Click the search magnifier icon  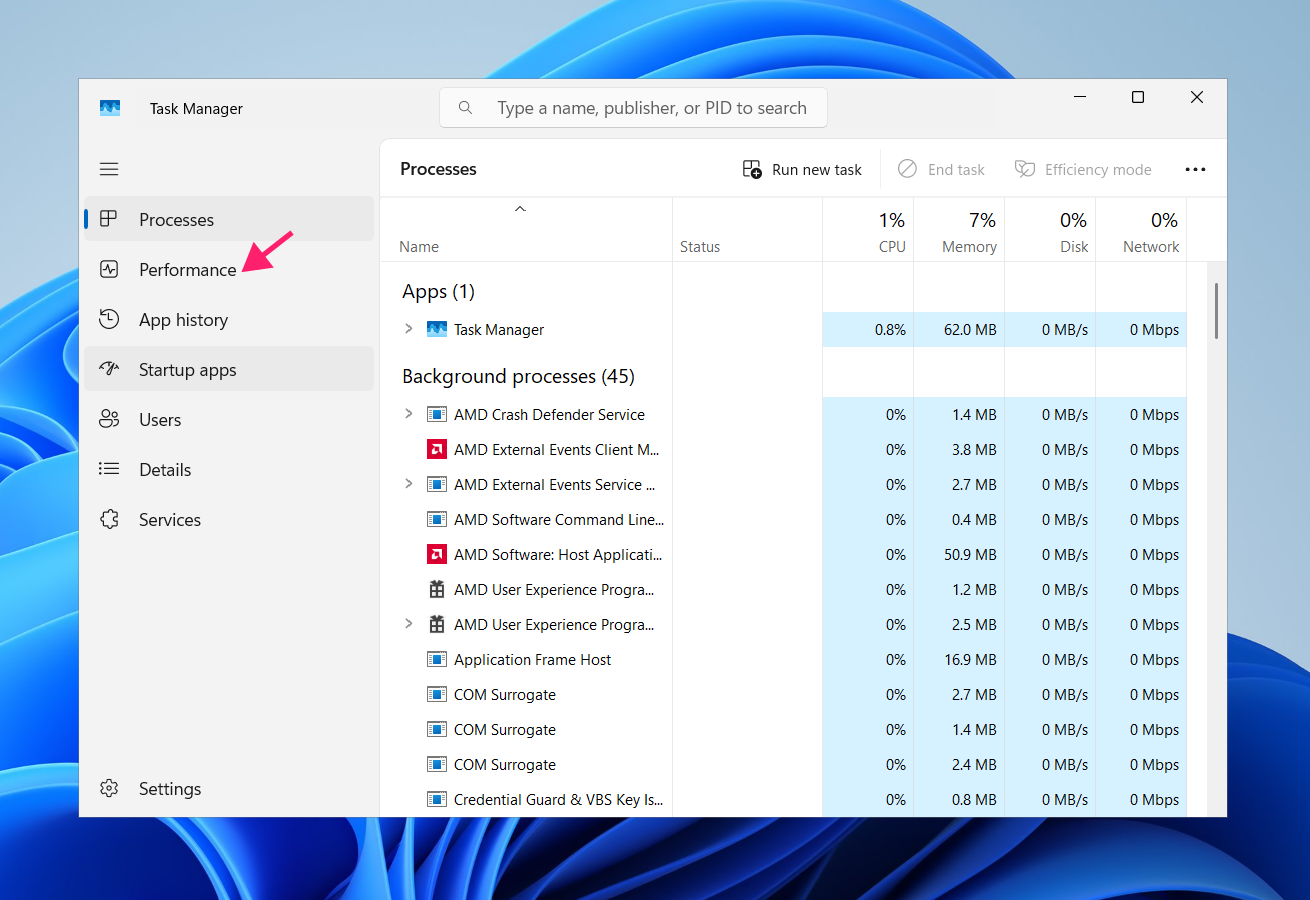click(x=465, y=108)
